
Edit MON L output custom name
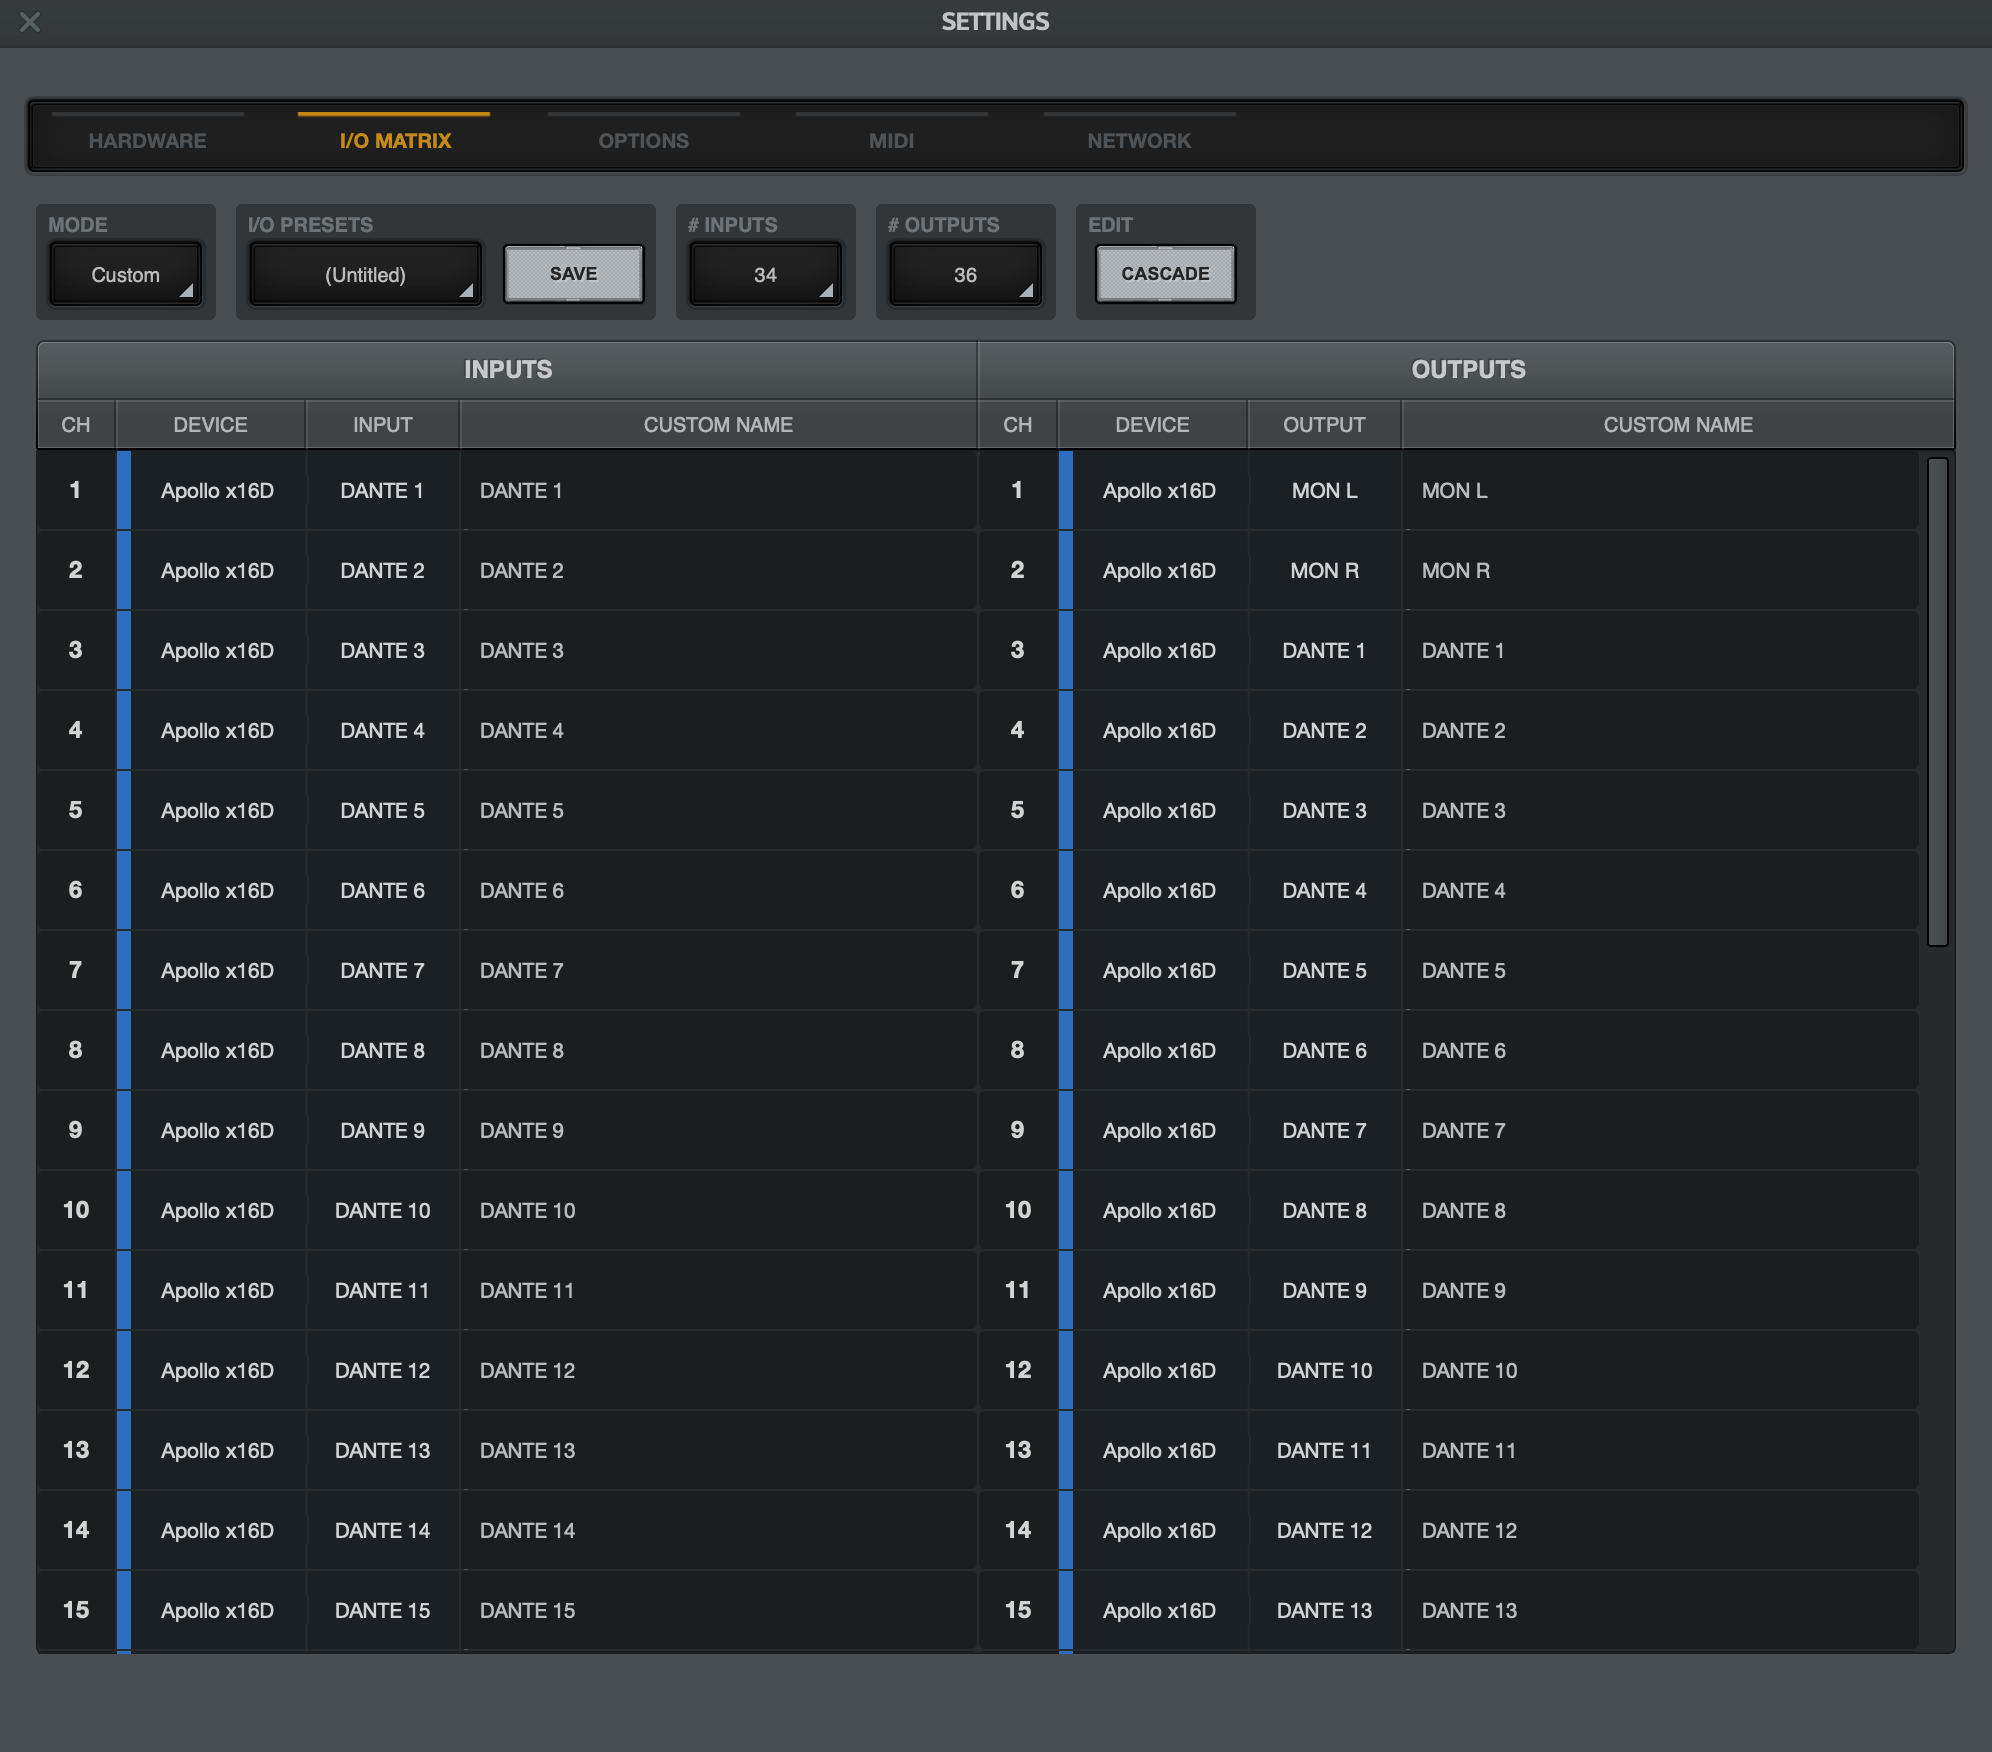point(1660,491)
